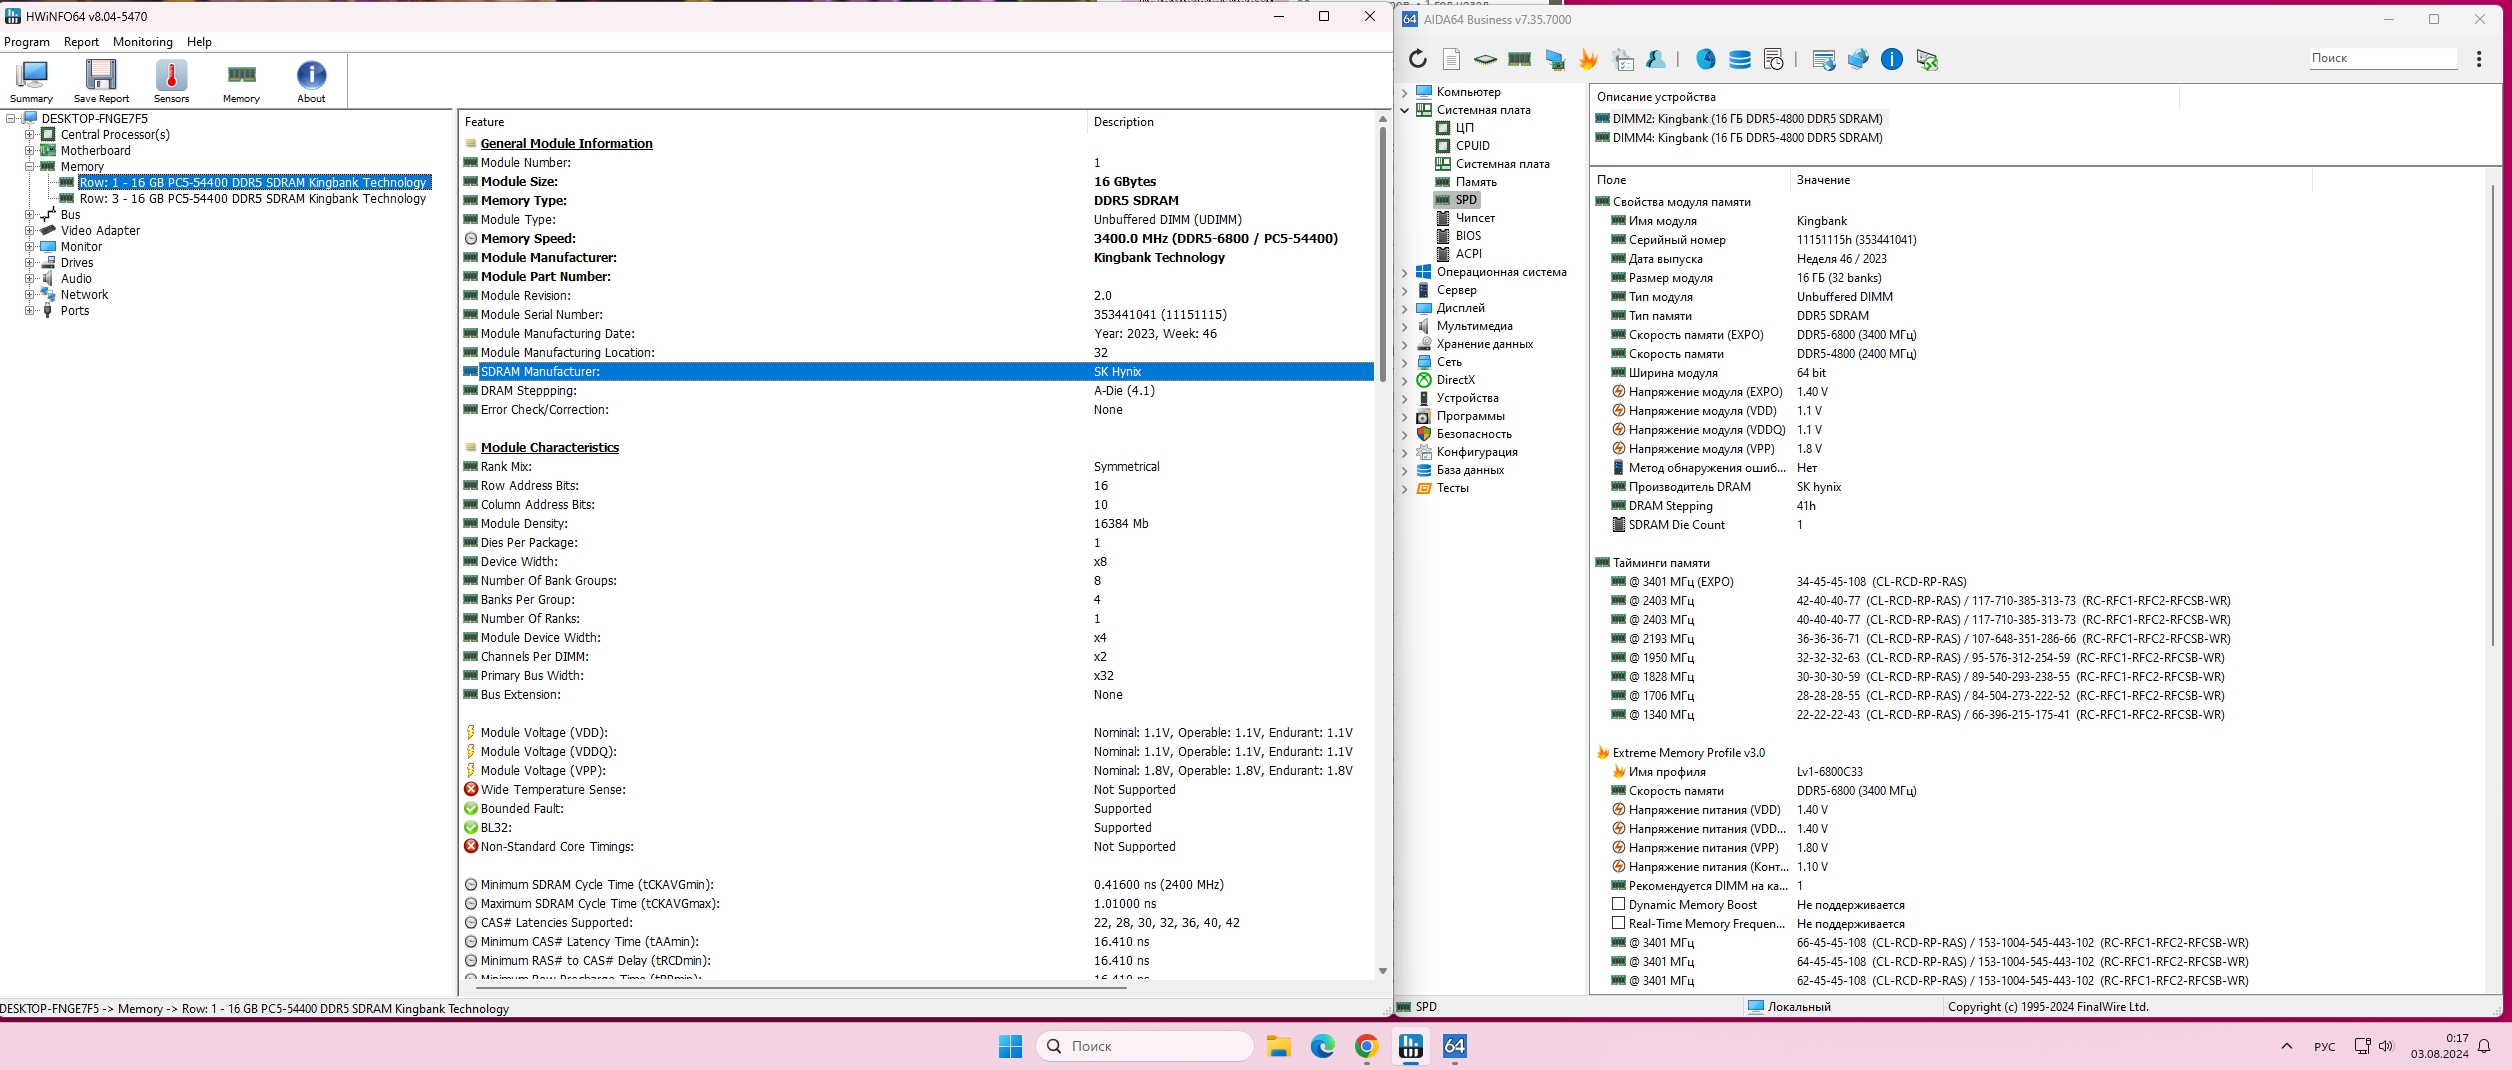The height and width of the screenshot is (1070, 2512).
Task: Click the AIDA64 refresh arrow icon
Action: point(1418,59)
